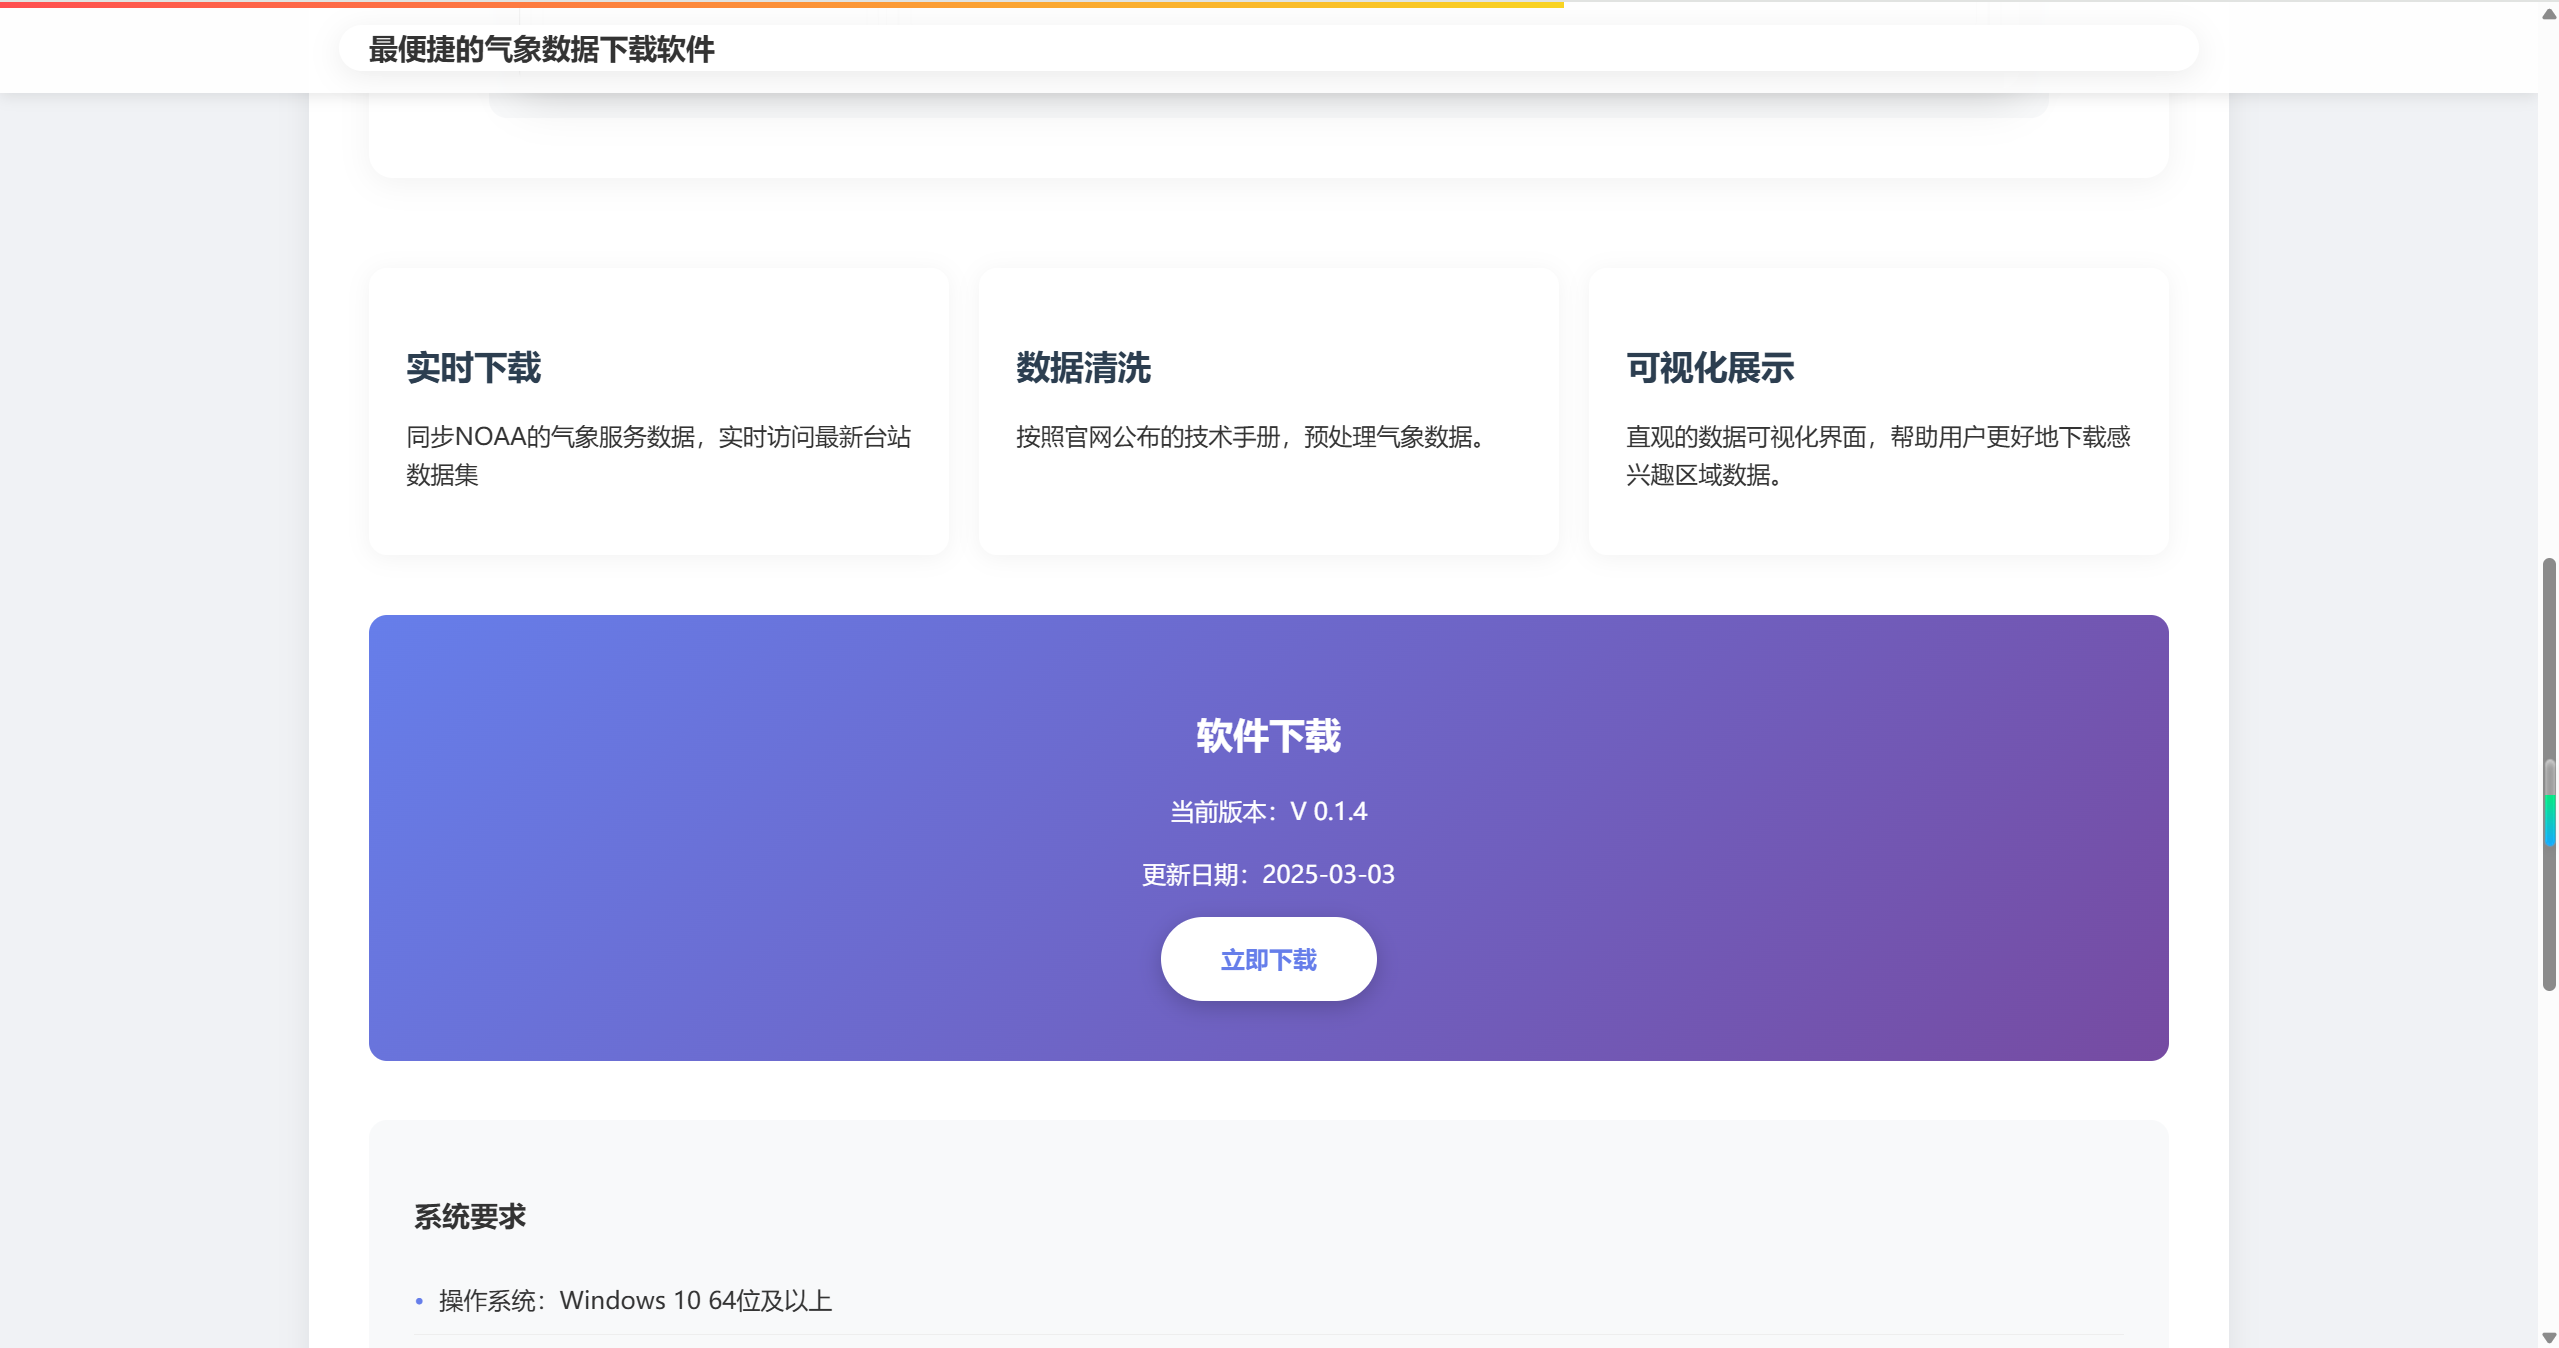Click the 更新日期：2025-03-03 text
Viewport: 2559px width, 1348px height.
pos(1268,874)
